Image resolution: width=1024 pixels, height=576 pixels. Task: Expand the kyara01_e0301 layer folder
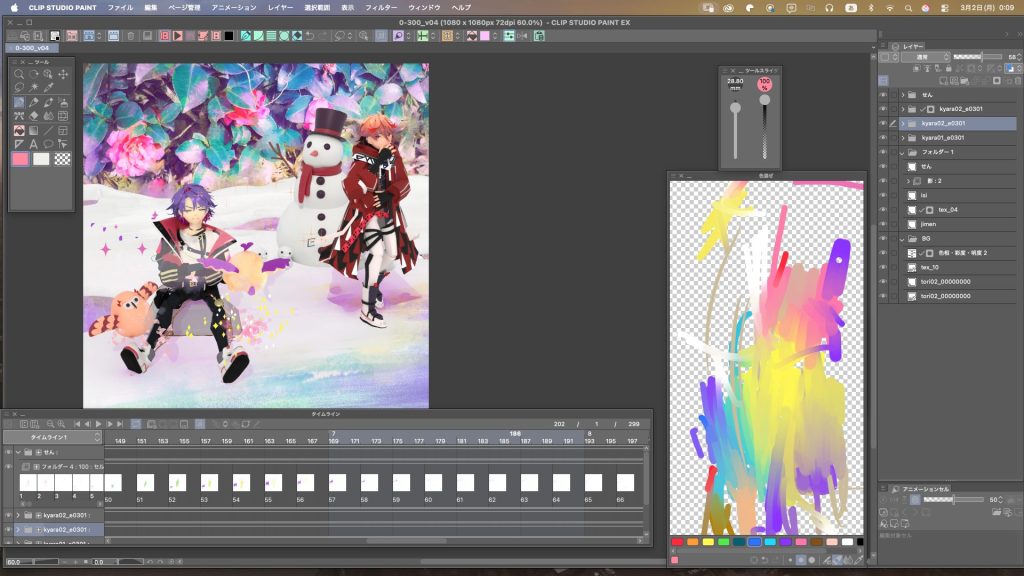[903, 137]
